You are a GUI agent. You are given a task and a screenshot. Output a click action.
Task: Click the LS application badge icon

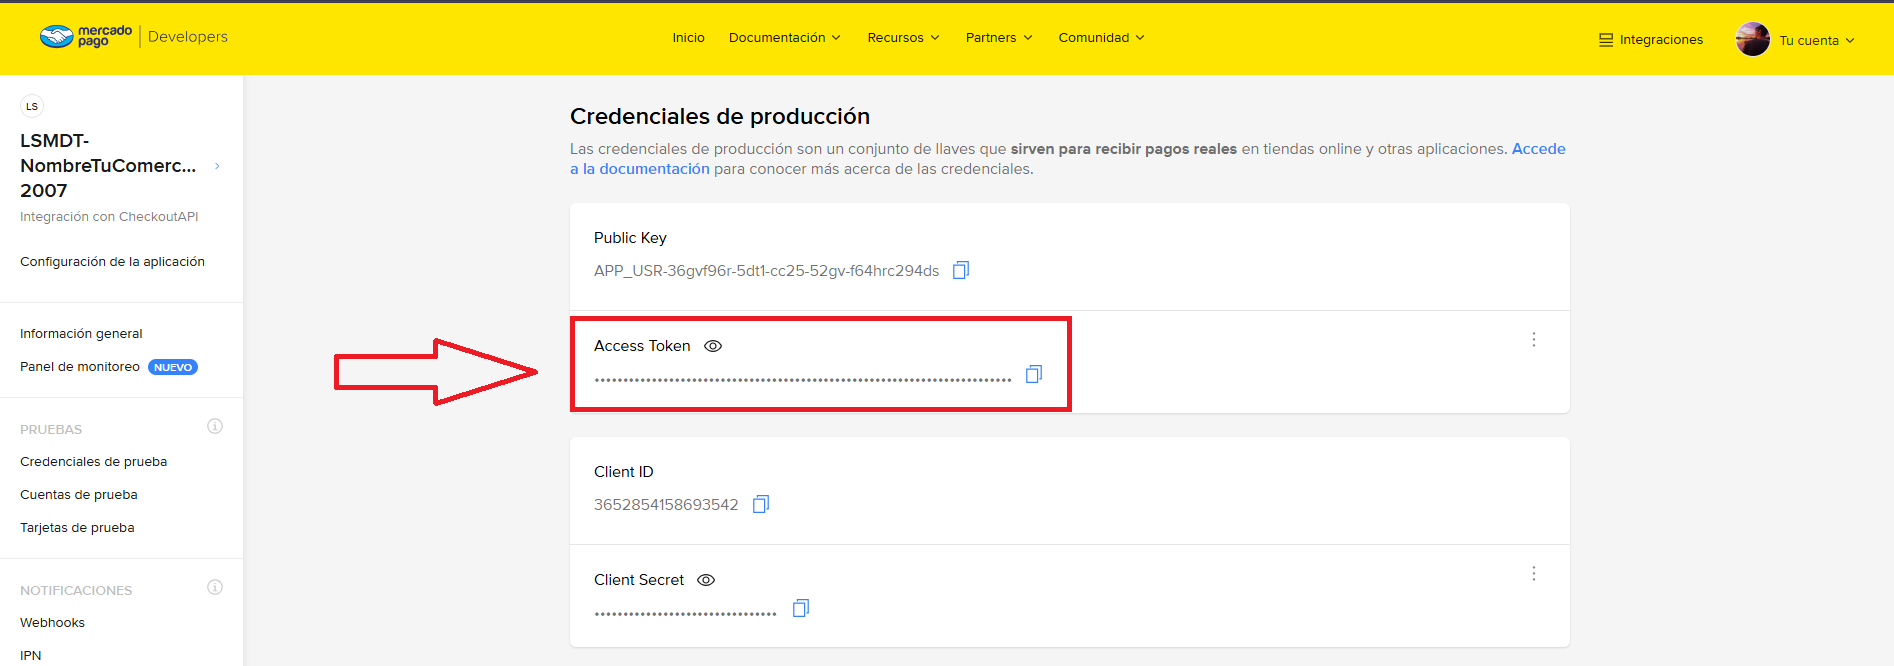32,106
